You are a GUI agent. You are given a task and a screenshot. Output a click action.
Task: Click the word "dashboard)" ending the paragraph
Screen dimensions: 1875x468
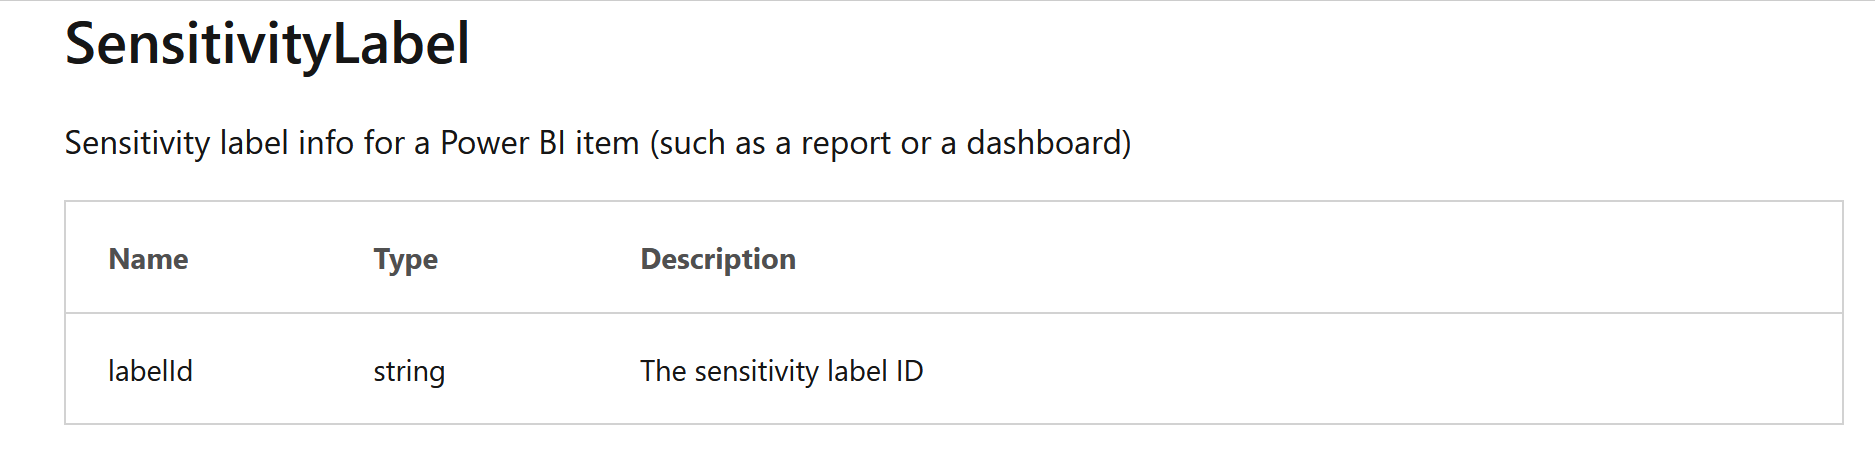[1049, 144]
